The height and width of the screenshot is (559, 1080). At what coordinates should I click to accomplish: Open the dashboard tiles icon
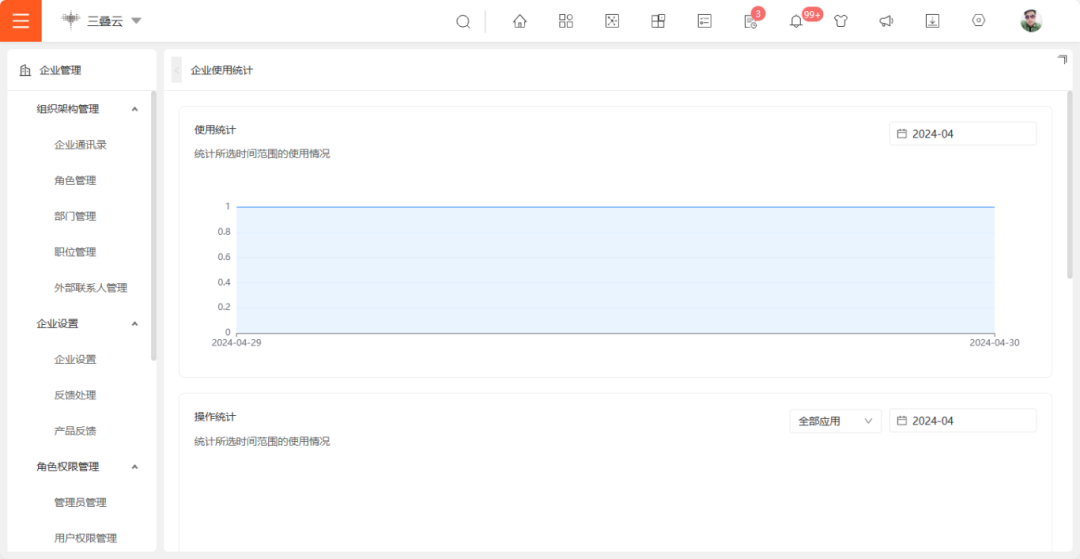click(658, 21)
